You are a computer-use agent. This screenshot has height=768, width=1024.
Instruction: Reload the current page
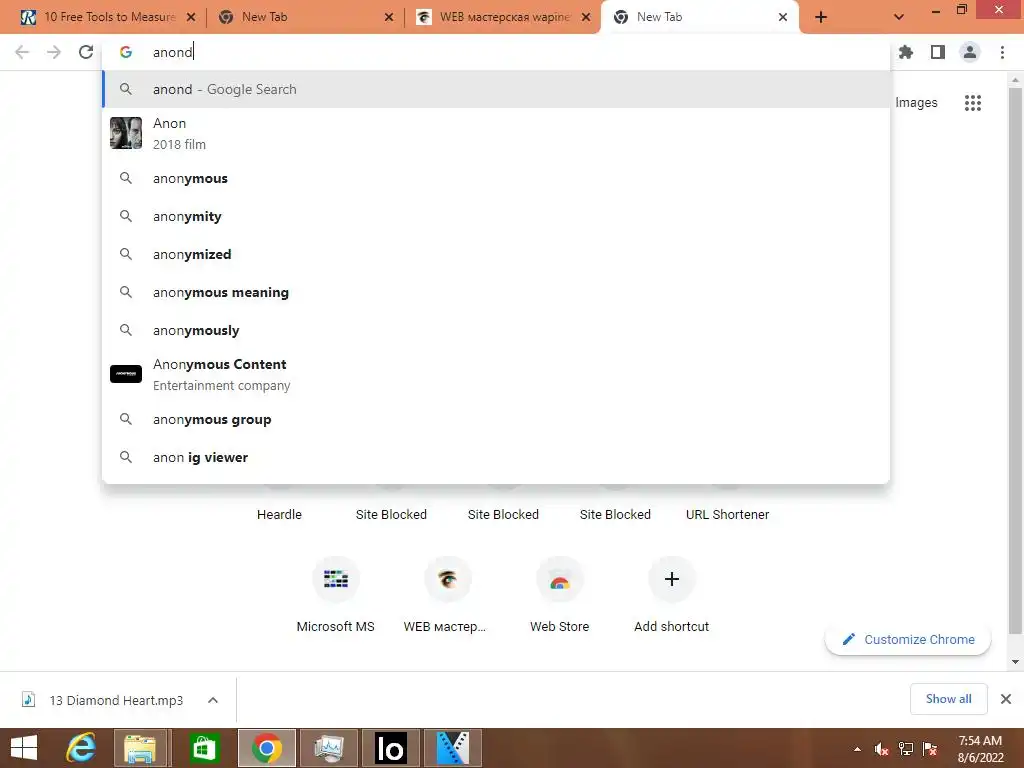point(86,52)
